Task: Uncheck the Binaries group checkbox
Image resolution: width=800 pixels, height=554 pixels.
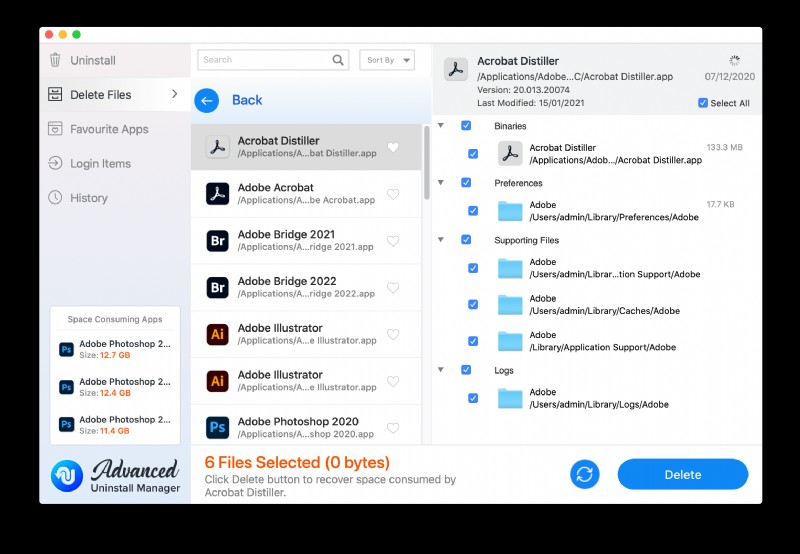Action: coord(466,126)
